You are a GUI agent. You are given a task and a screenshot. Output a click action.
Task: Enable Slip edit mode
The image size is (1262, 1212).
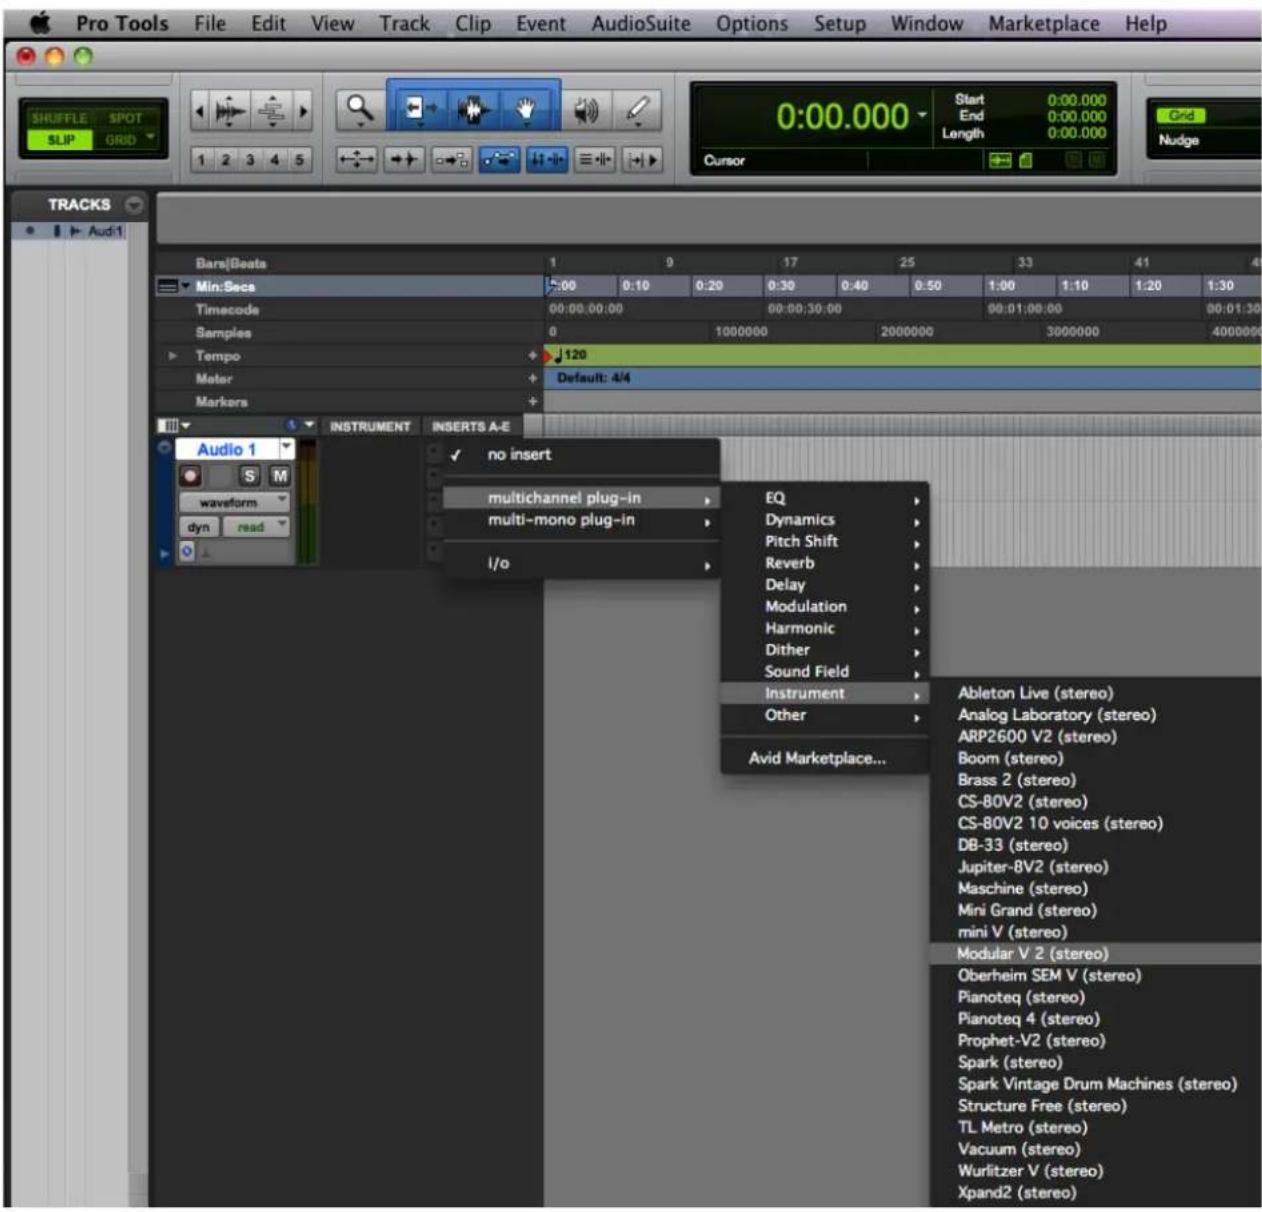pyautogui.click(x=60, y=140)
